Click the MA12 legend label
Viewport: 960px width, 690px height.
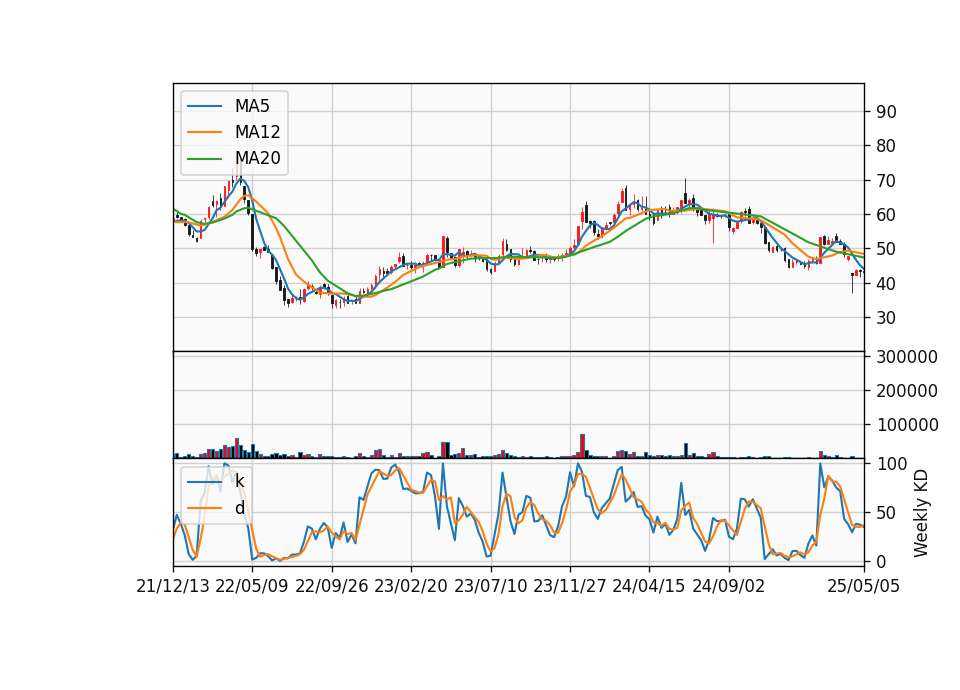(257, 132)
